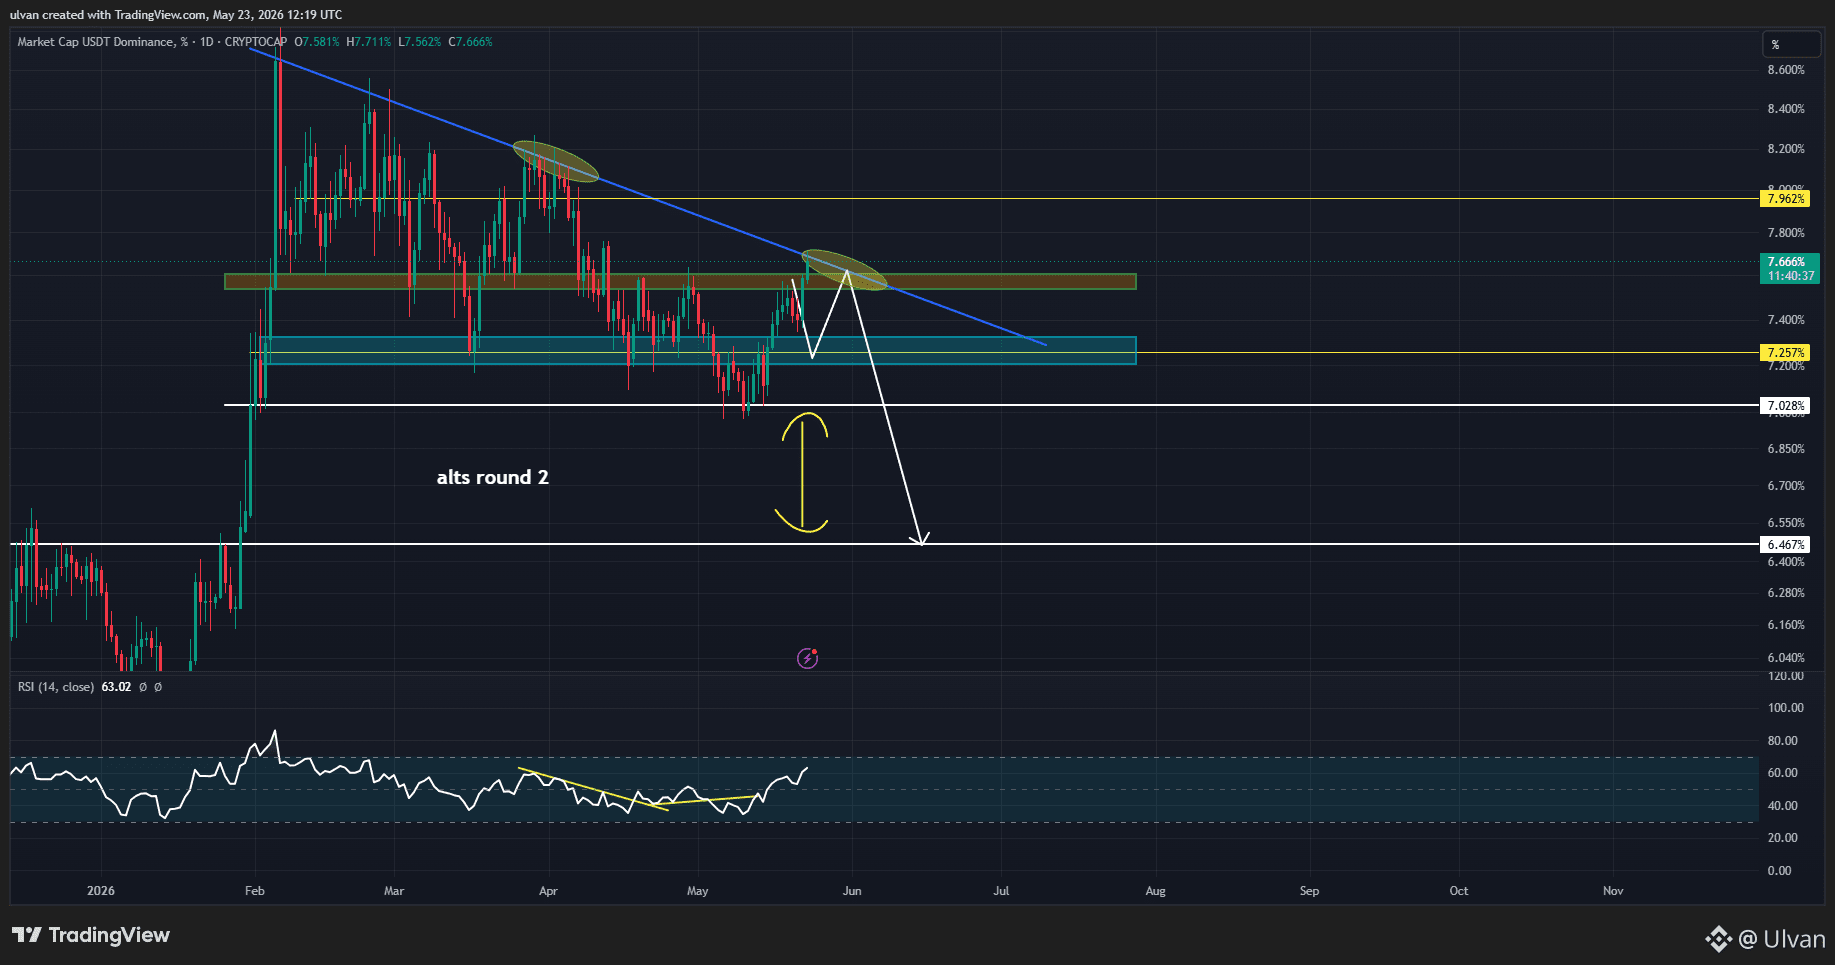Click the 7.400% price axis tick
Image resolution: width=1835 pixels, height=965 pixels.
1786,320
